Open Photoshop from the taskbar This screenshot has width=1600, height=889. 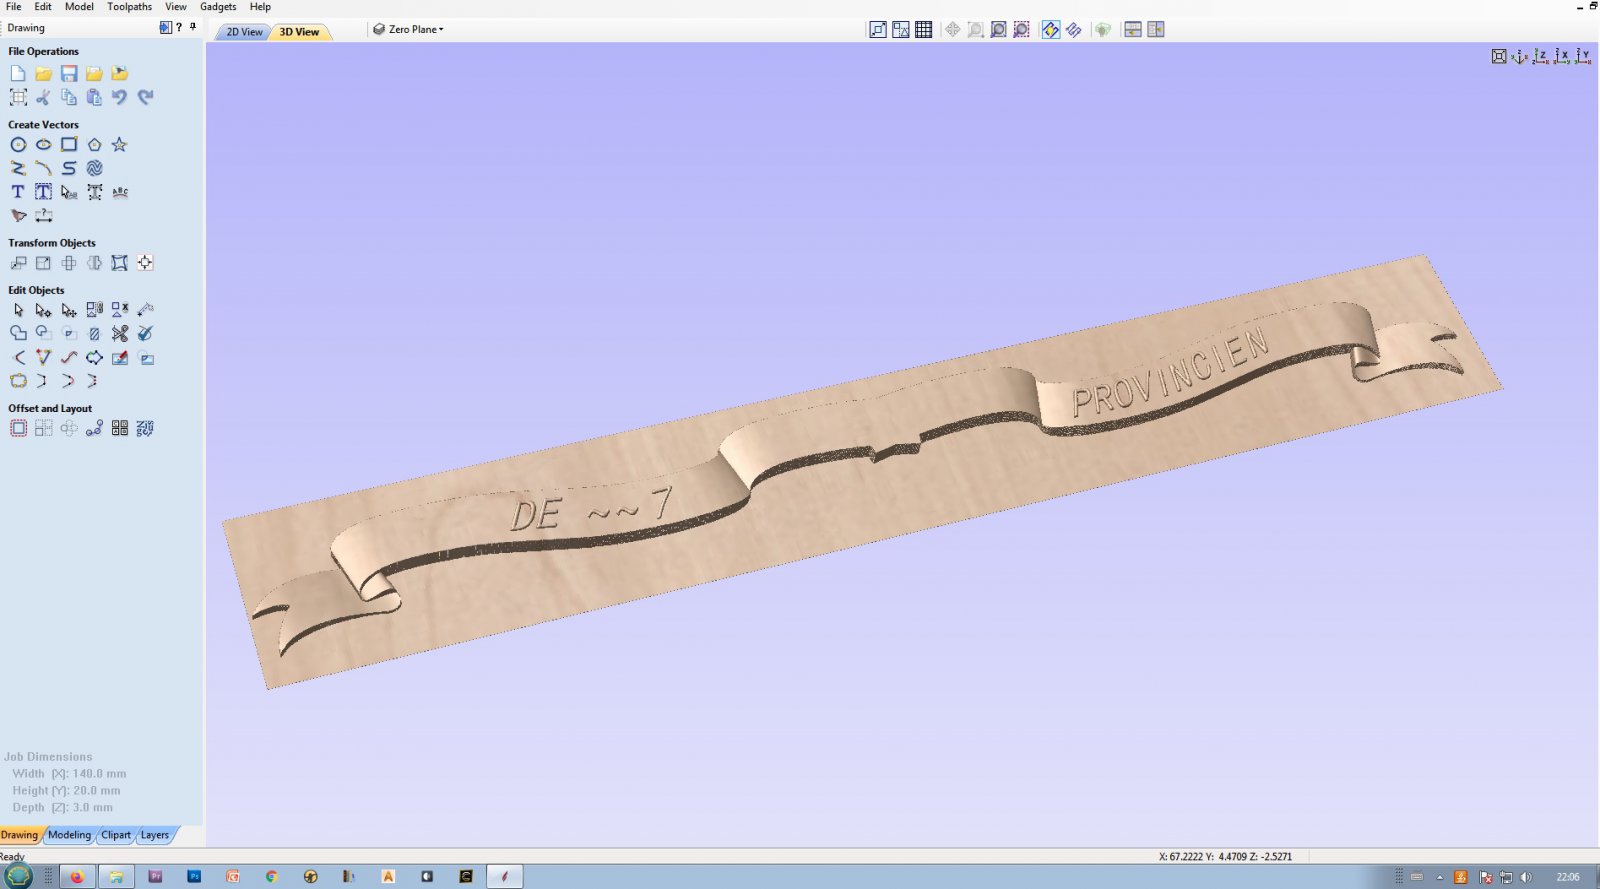(x=194, y=877)
